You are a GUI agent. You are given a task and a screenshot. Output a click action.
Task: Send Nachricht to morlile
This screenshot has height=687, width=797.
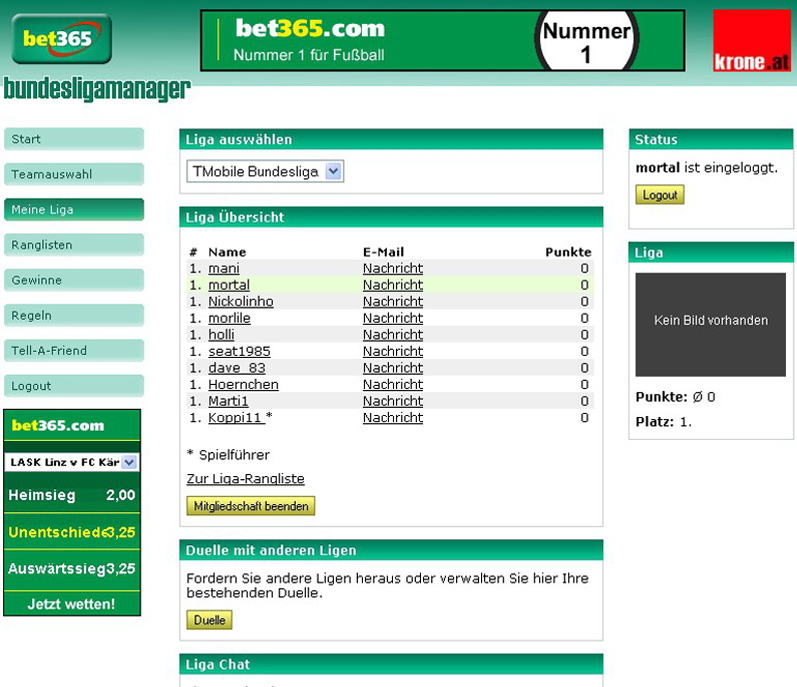[393, 318]
